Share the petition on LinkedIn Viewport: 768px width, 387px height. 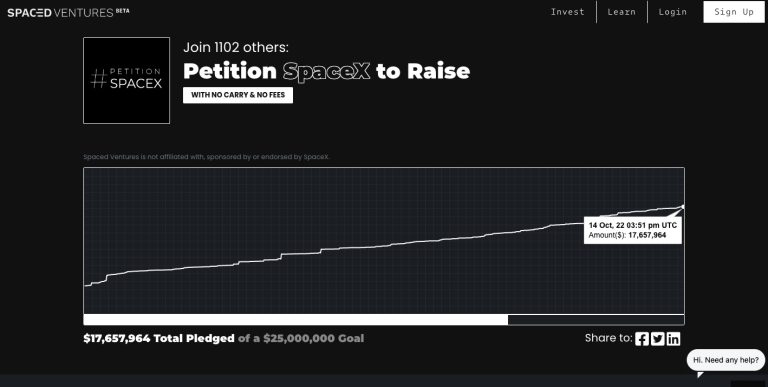tap(673, 339)
